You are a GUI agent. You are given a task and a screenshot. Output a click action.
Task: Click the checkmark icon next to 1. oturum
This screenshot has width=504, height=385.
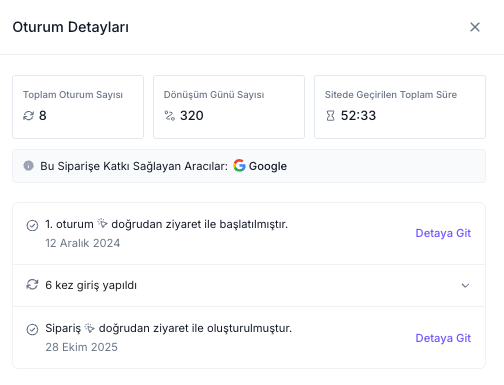click(x=32, y=226)
